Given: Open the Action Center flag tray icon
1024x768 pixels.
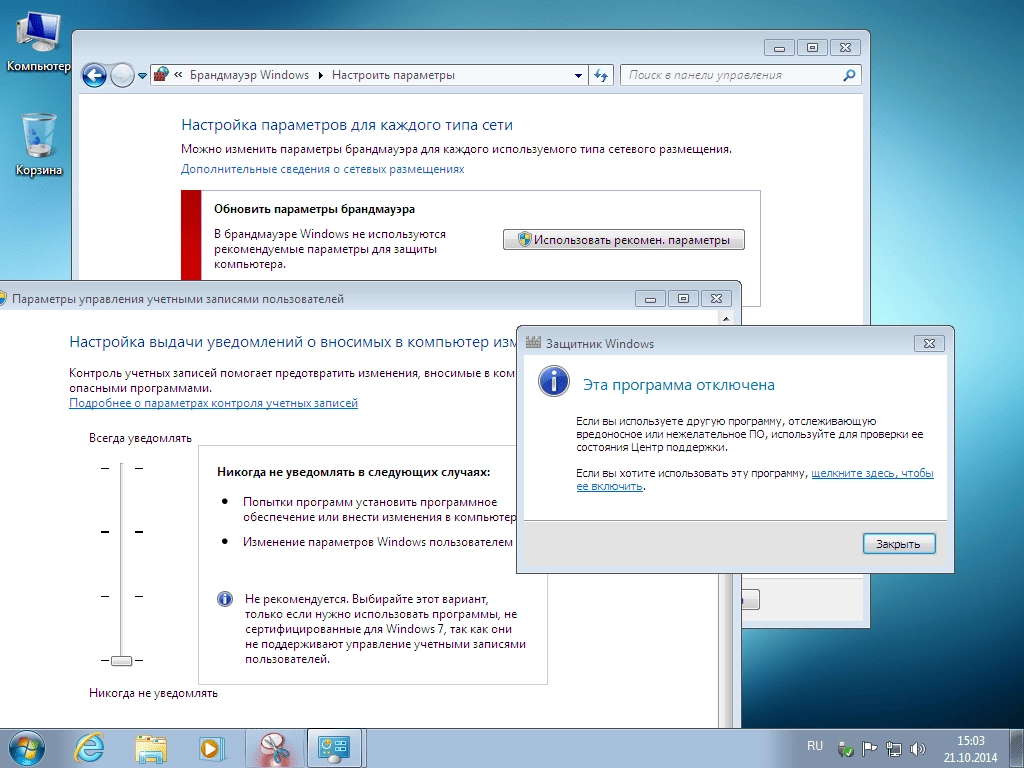Looking at the screenshot, I should tap(869, 748).
